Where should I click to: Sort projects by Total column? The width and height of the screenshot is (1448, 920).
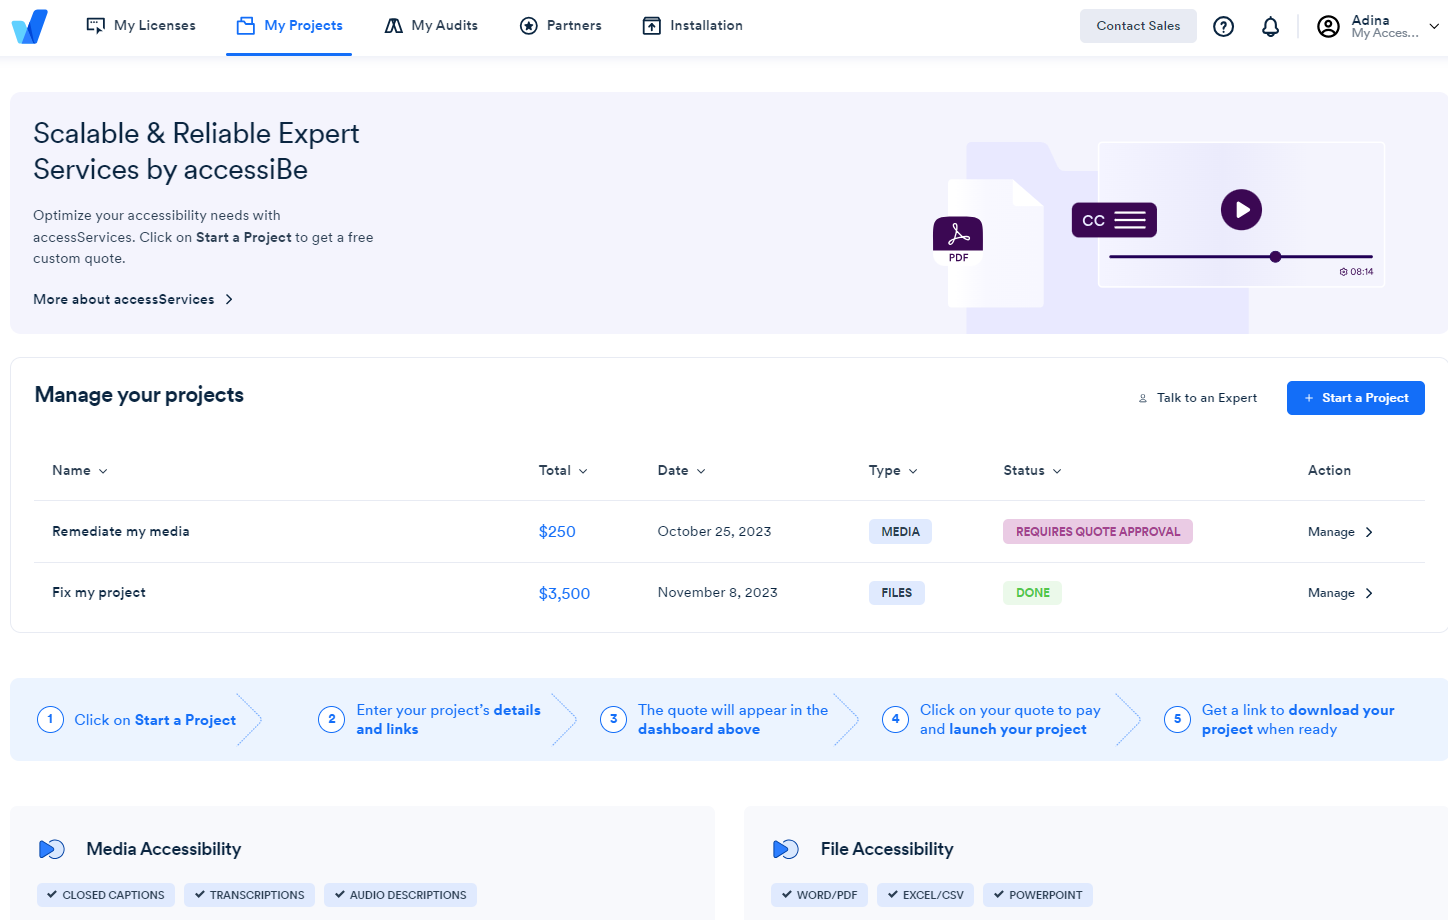click(x=563, y=471)
